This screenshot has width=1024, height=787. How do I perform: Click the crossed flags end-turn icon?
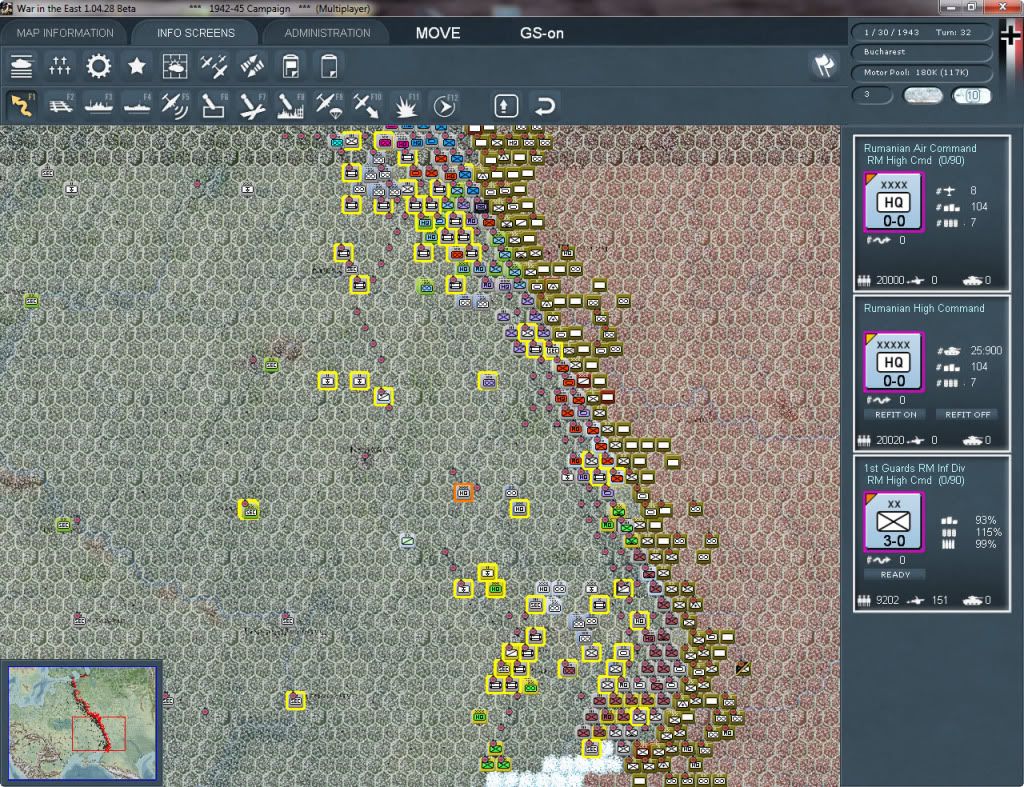[x=824, y=65]
